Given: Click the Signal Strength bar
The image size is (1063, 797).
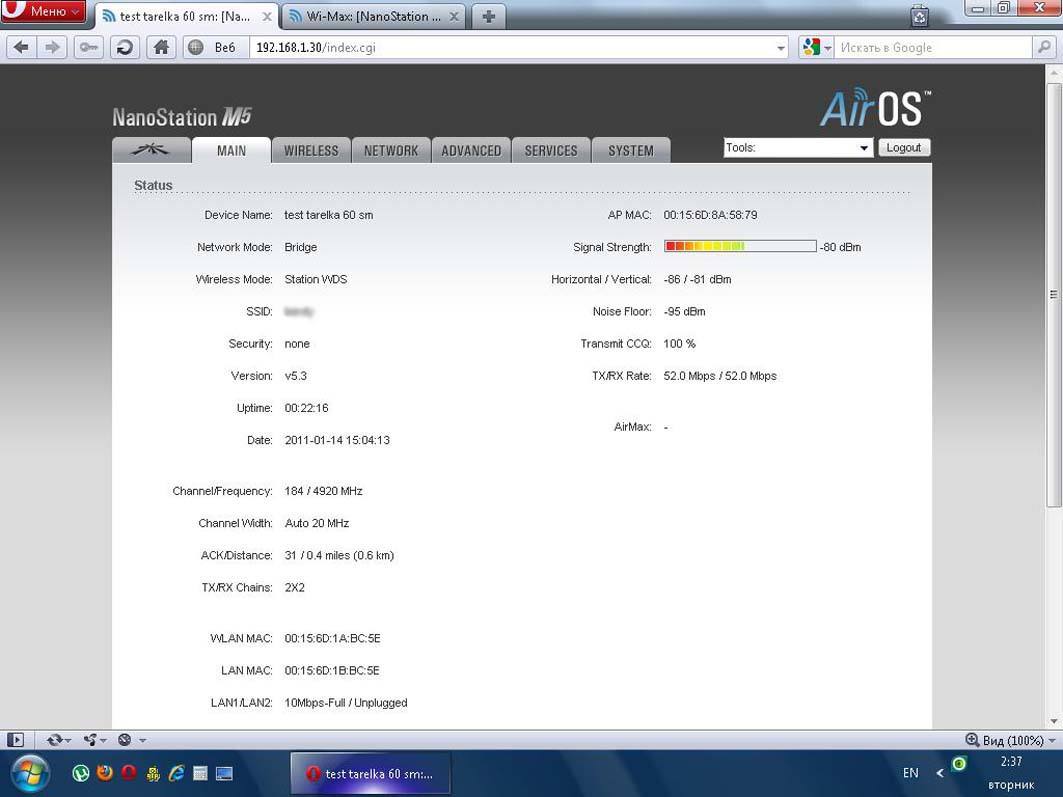Looking at the screenshot, I should (740, 246).
